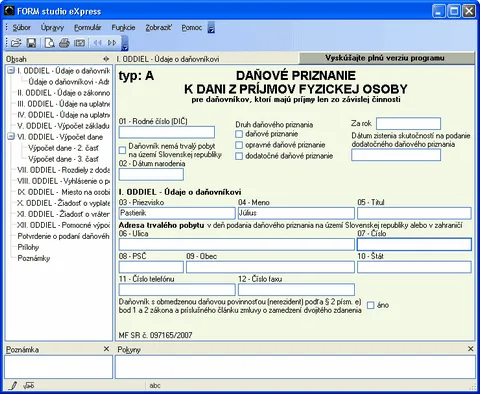Open the Pomoc menu
Viewport: 480px width, 394px height.
tap(192, 28)
